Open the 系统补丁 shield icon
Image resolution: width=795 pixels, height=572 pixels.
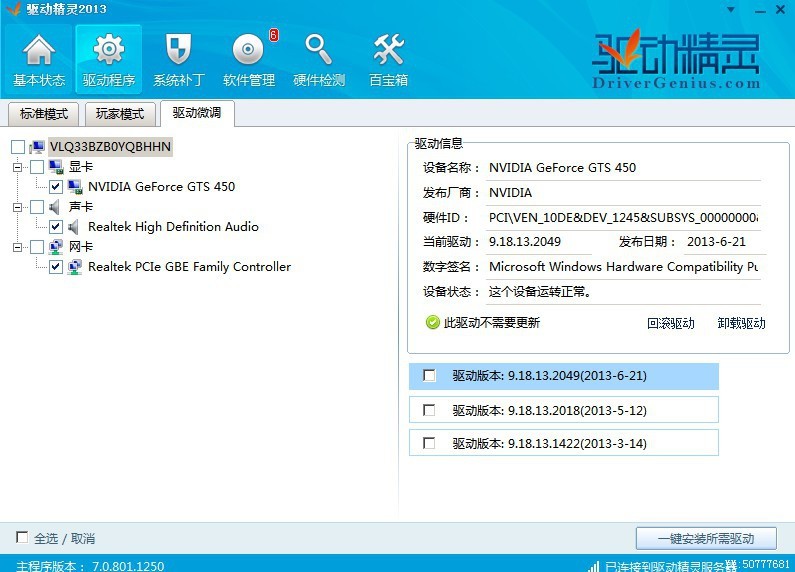point(178,50)
